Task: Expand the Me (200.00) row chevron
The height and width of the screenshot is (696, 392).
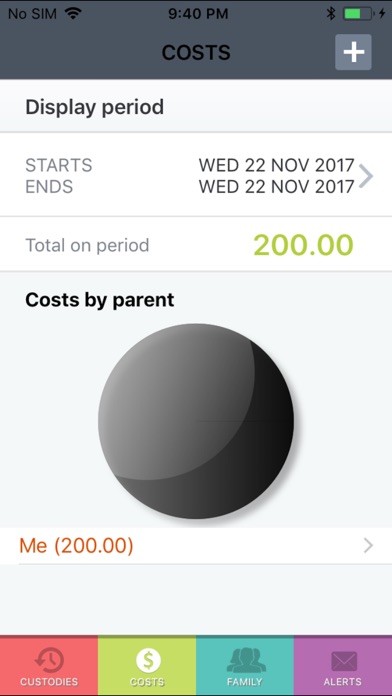Action: [368, 546]
